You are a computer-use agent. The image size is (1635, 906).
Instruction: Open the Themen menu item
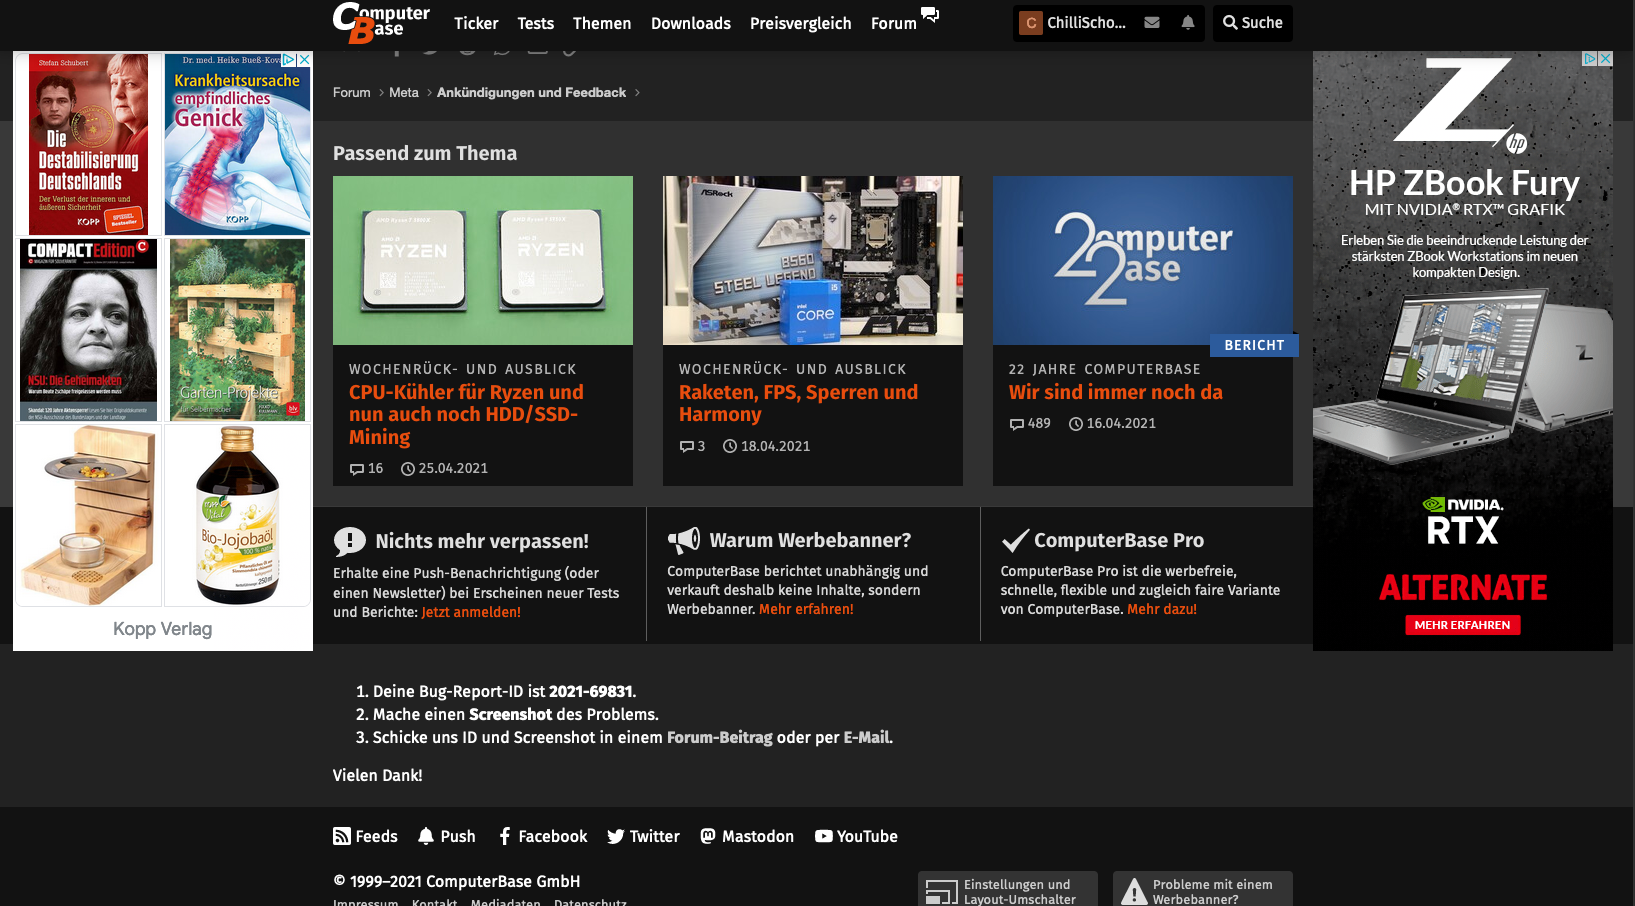coord(602,23)
